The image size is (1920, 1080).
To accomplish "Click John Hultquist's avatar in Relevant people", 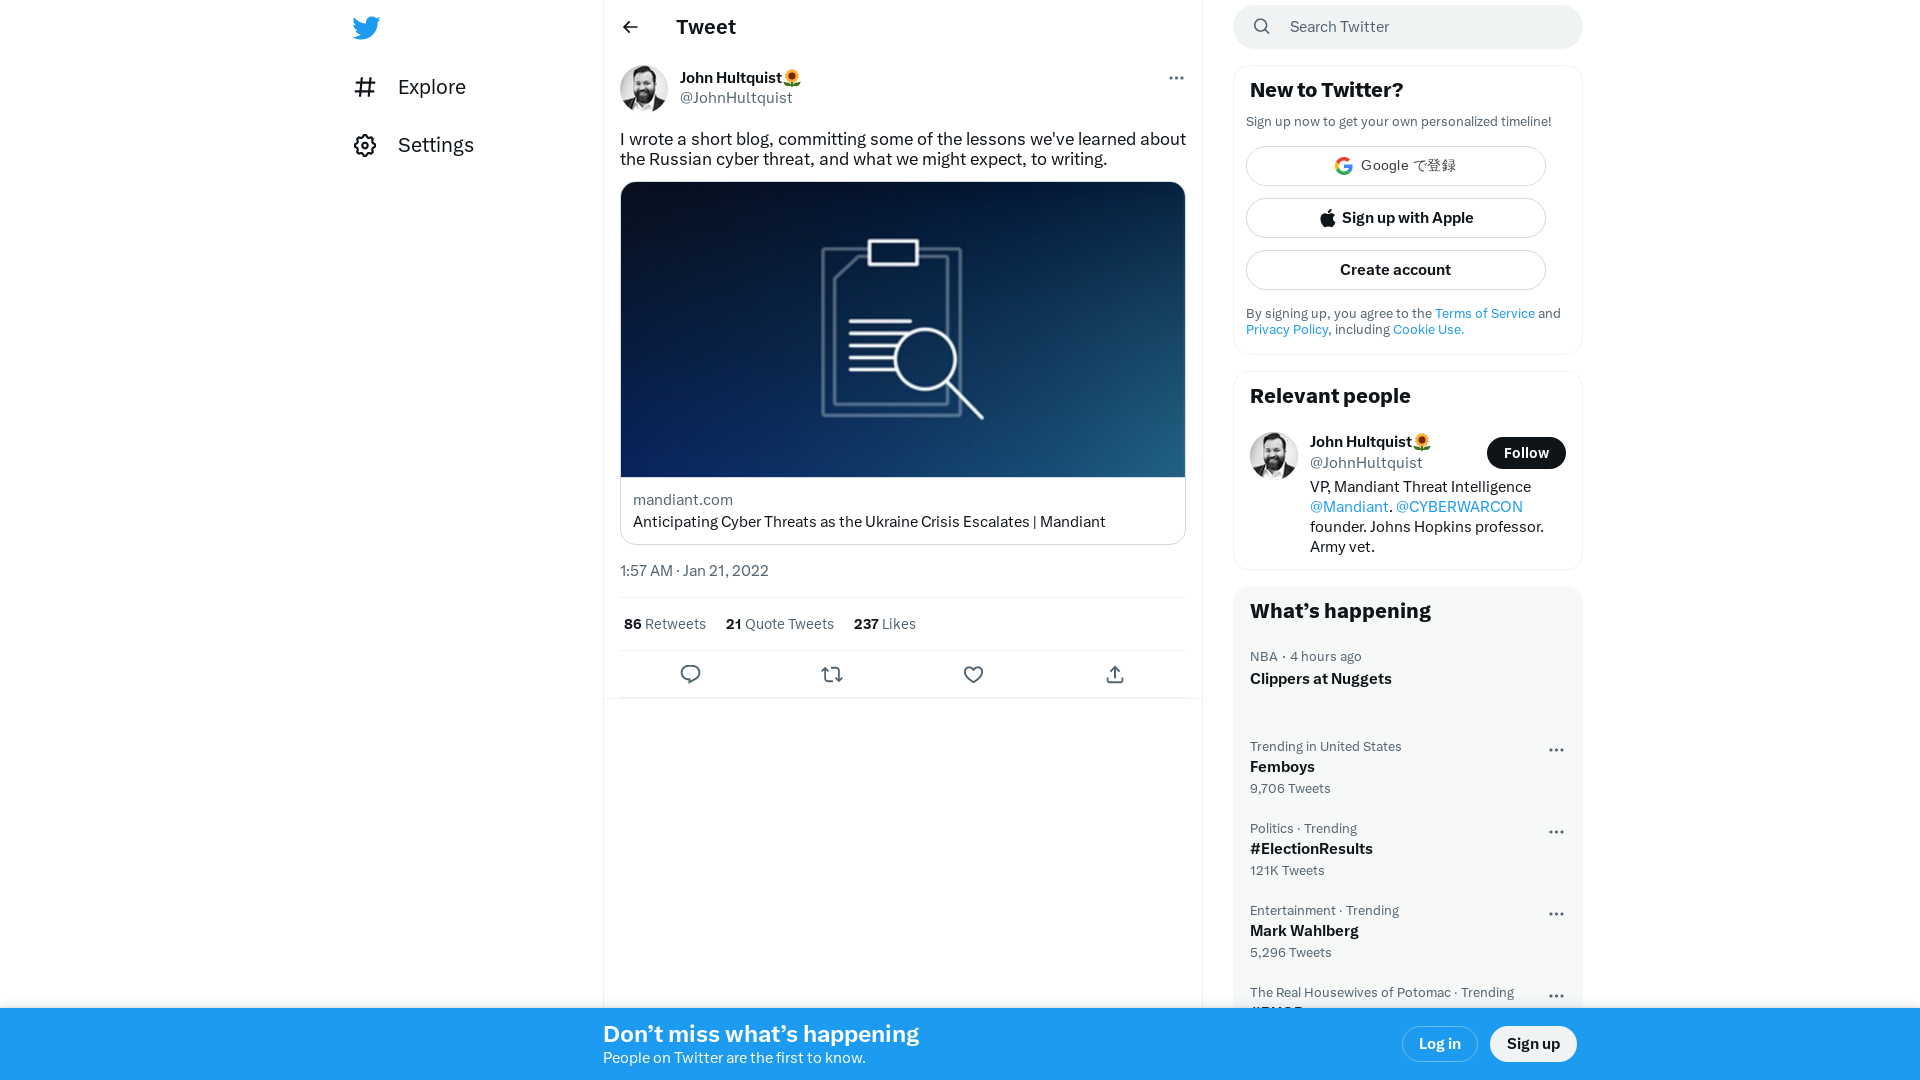I will click(1274, 455).
